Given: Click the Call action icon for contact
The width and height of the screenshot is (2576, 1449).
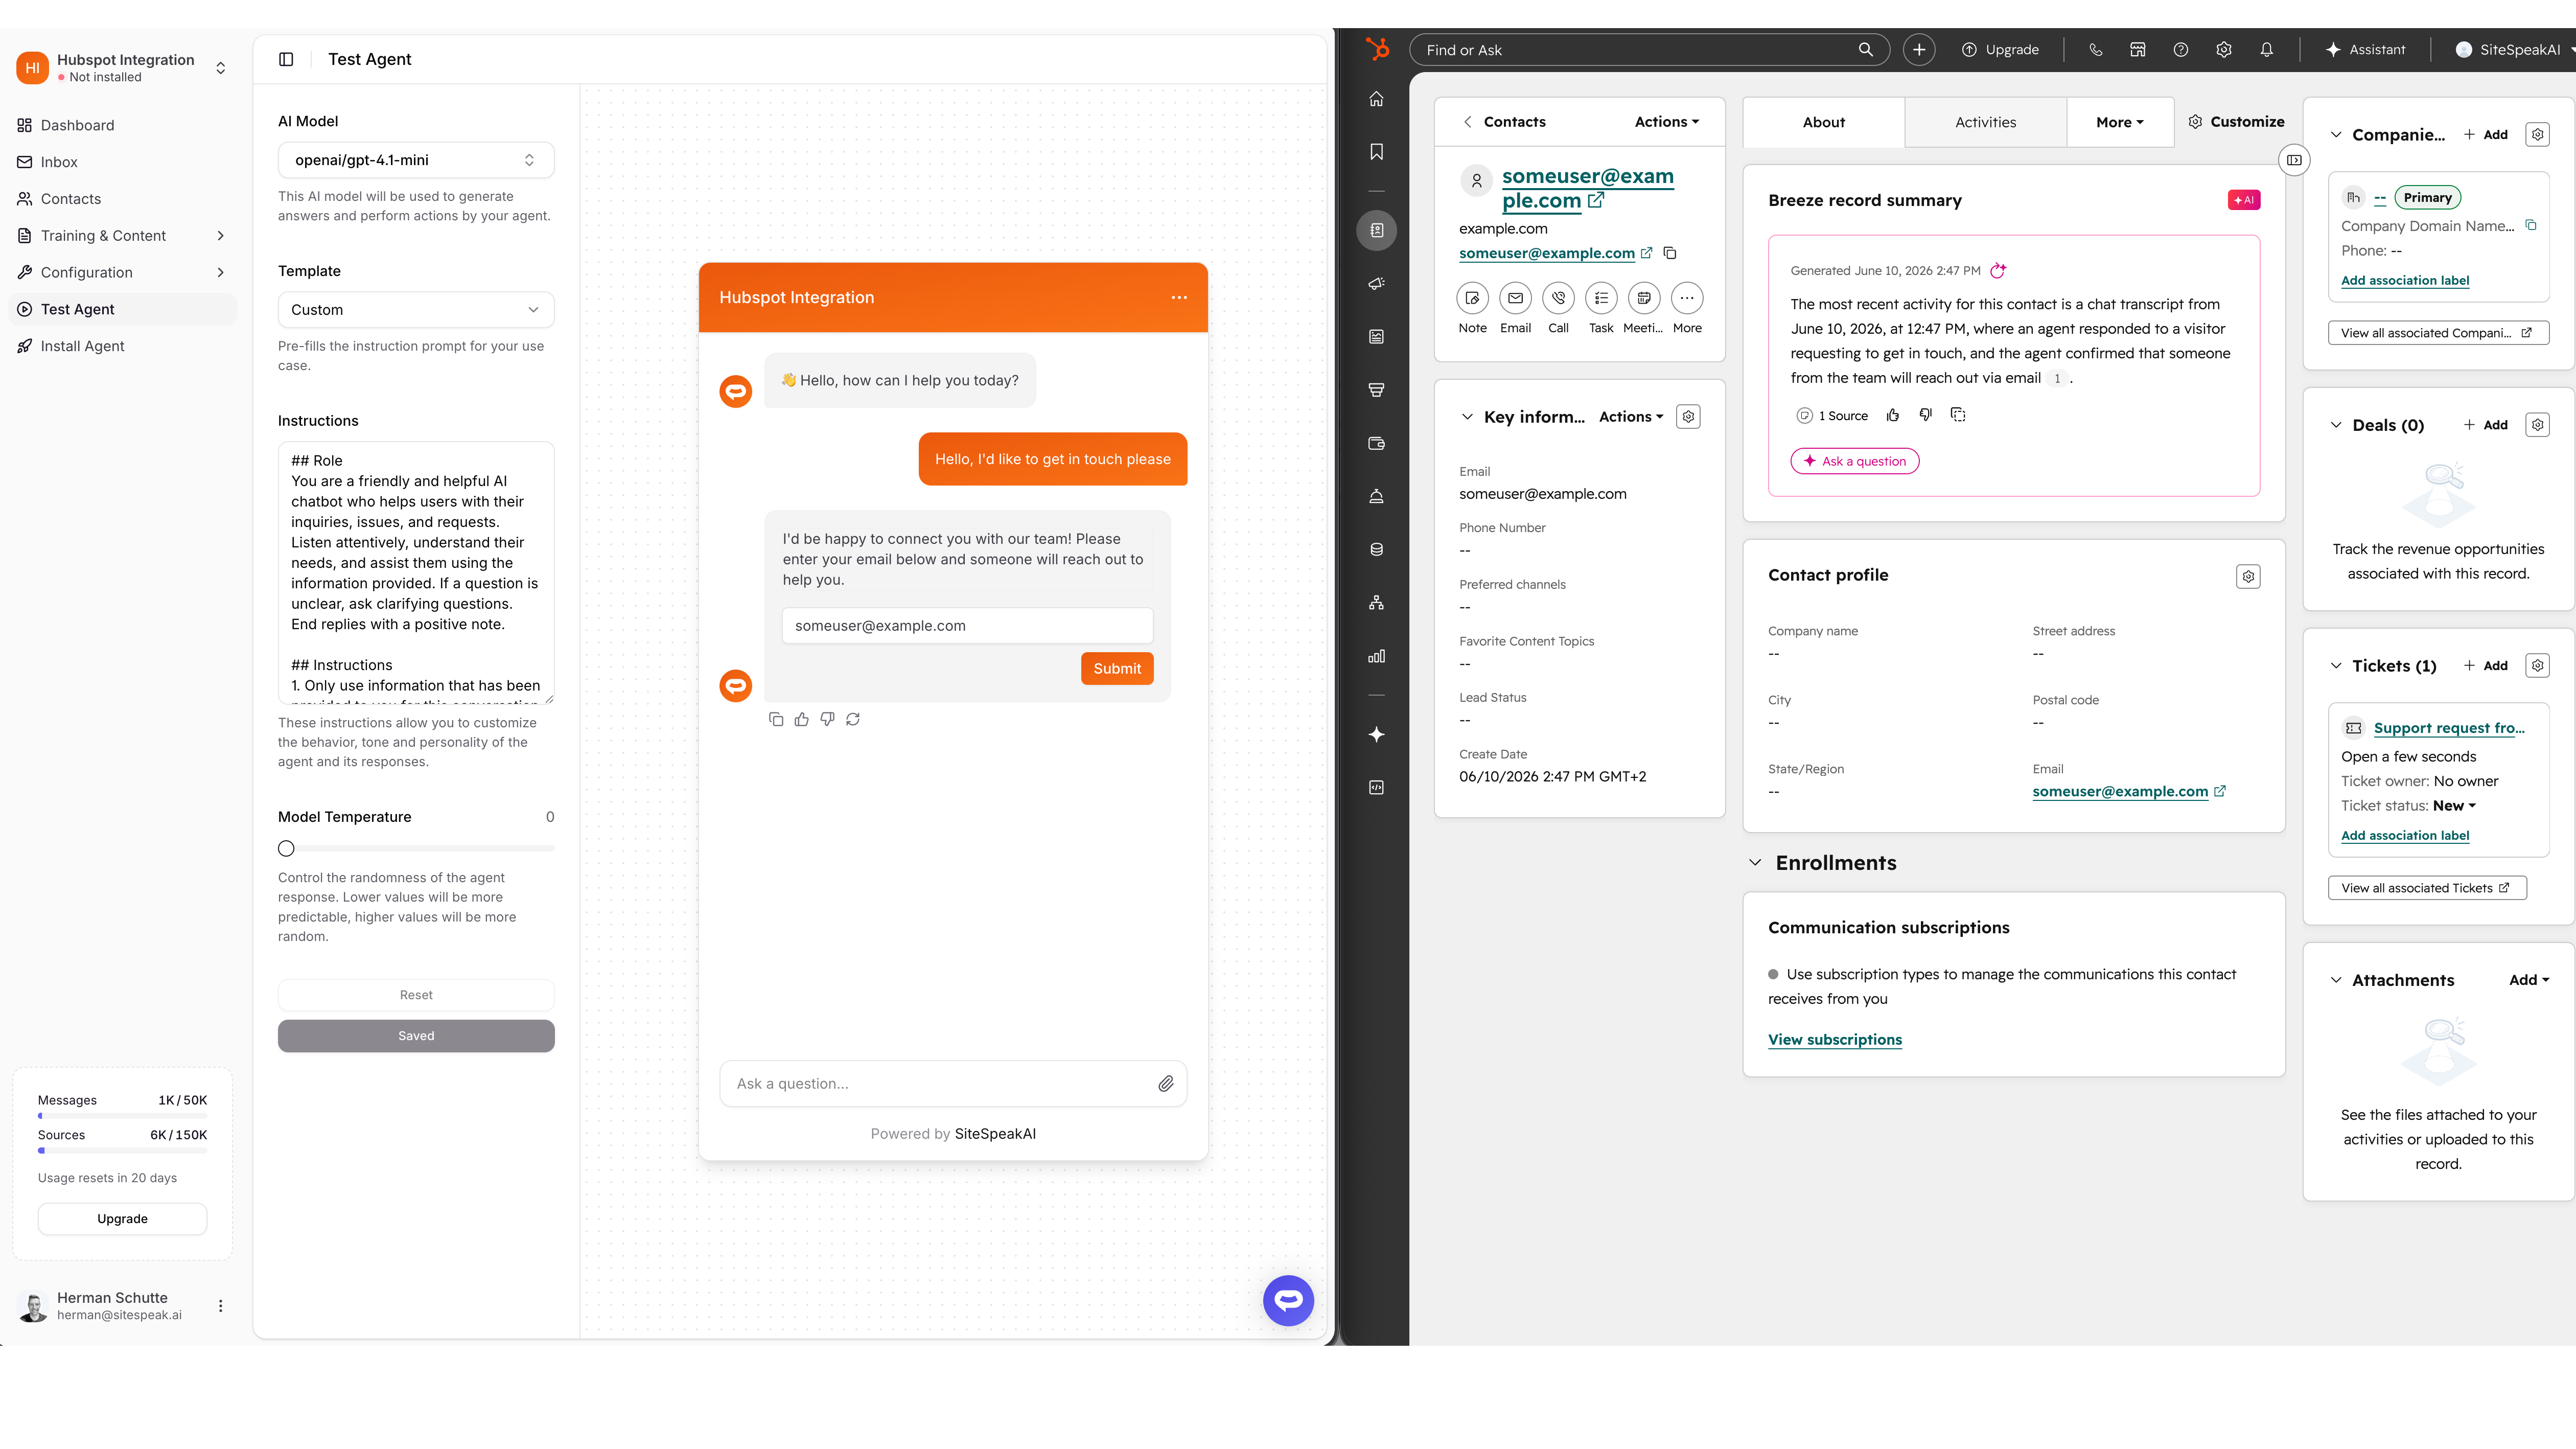Looking at the screenshot, I should coord(1558,298).
